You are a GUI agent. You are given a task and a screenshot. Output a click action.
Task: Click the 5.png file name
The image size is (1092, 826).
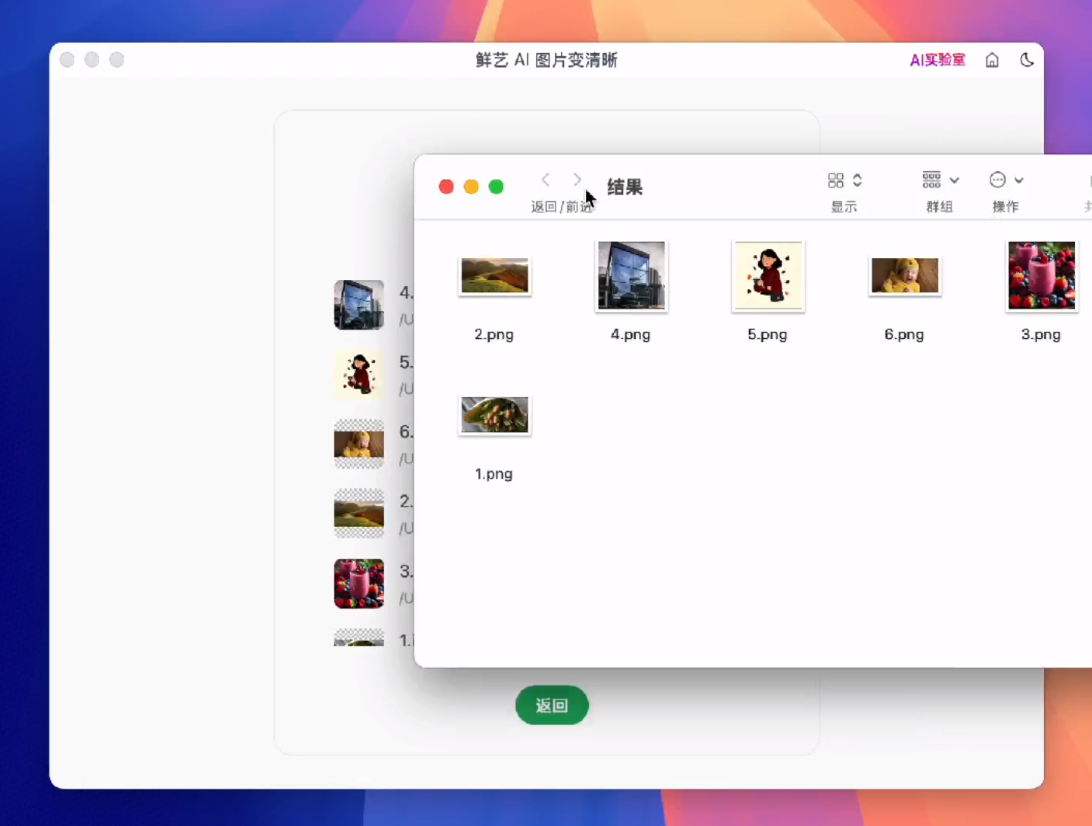767,334
